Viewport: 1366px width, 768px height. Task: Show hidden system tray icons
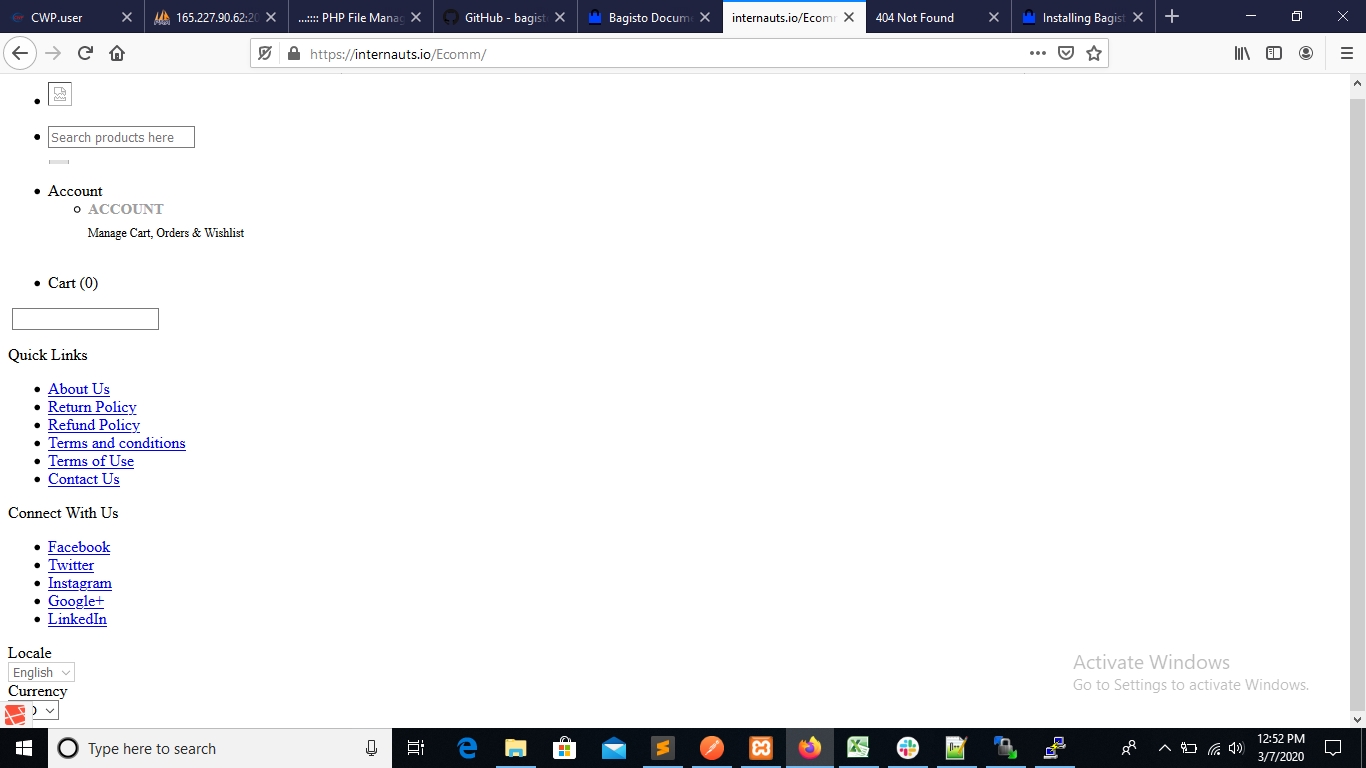pyautogui.click(x=1164, y=748)
